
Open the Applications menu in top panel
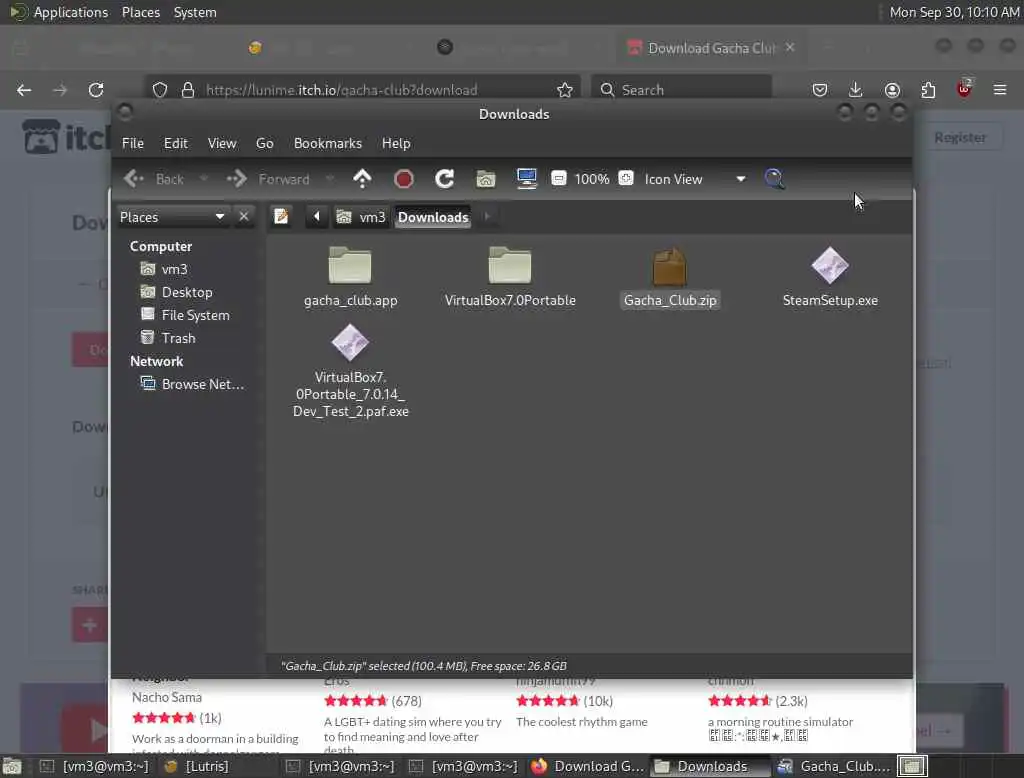click(71, 12)
